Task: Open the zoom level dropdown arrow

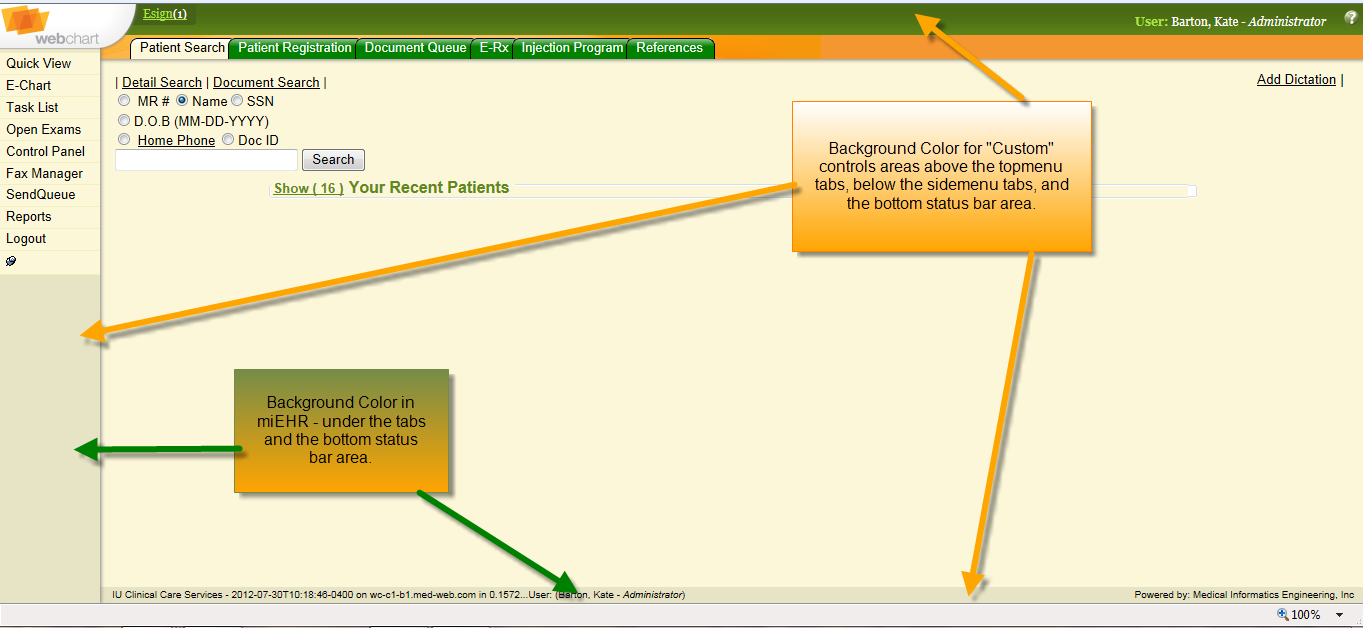Action: coord(1339,615)
